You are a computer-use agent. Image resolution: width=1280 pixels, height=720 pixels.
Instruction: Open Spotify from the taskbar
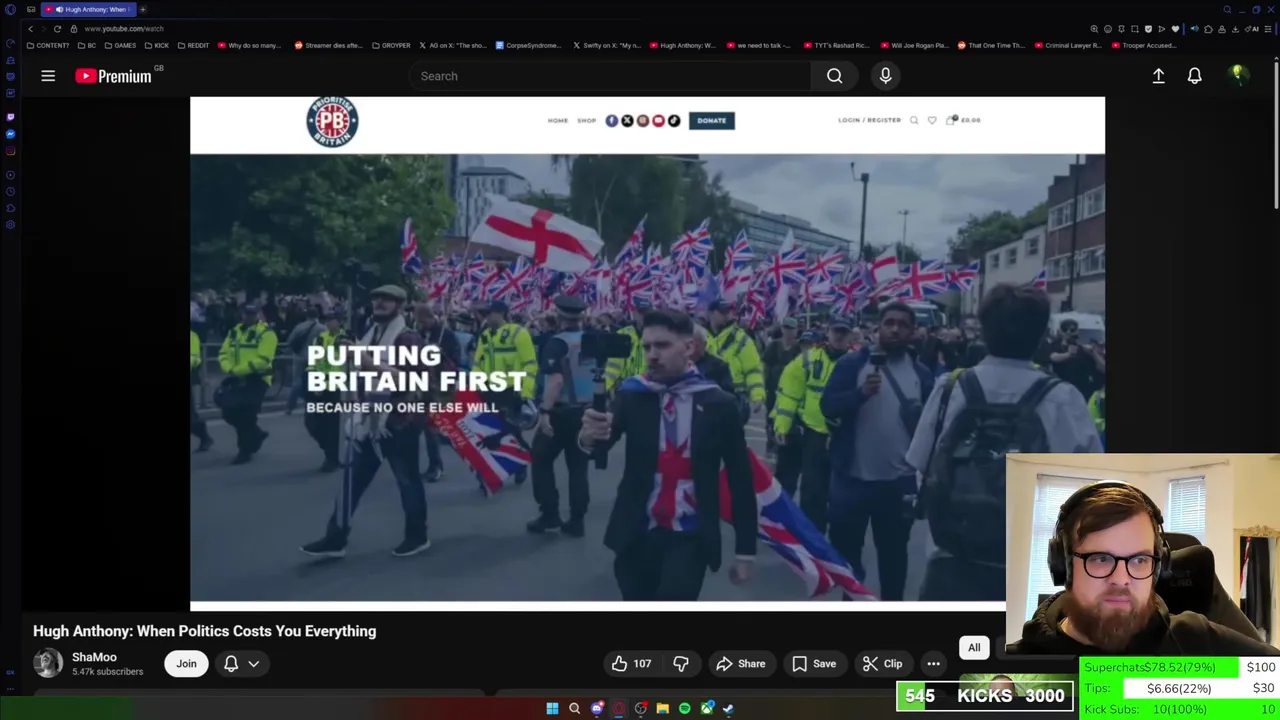pyautogui.click(x=684, y=708)
